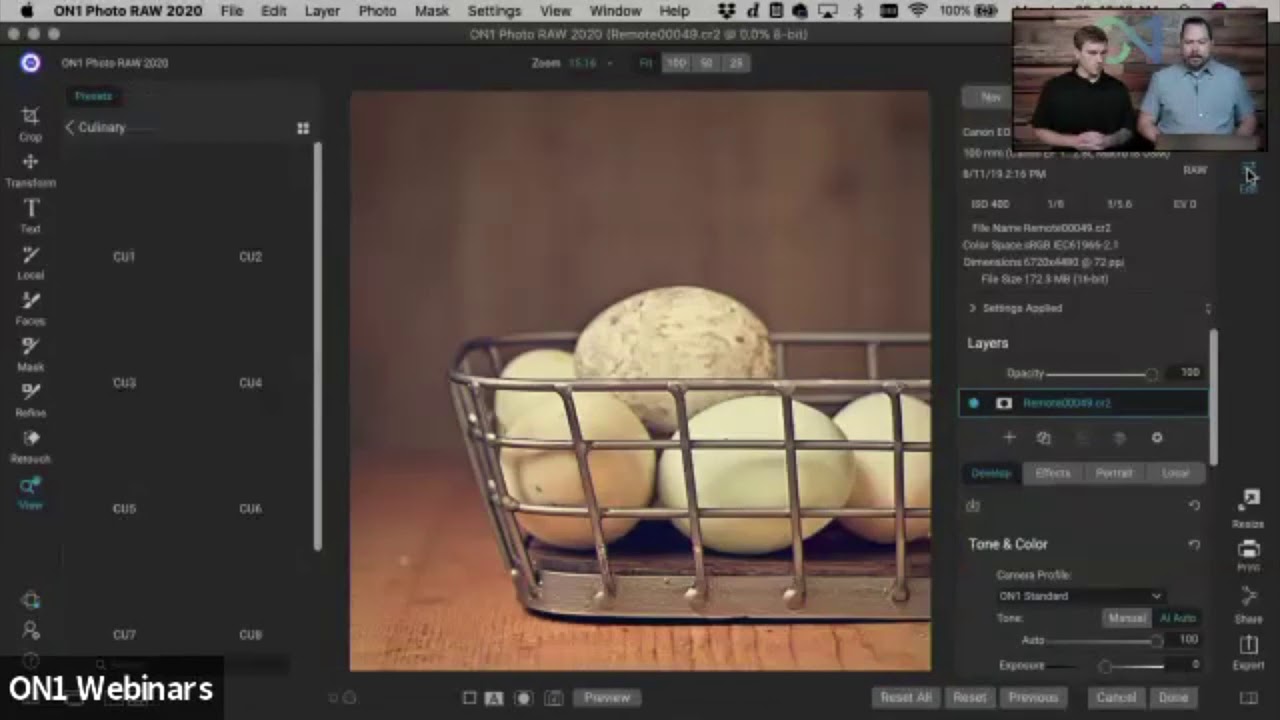Click the Previous button
The image size is (1280, 720).
[x=1032, y=698]
